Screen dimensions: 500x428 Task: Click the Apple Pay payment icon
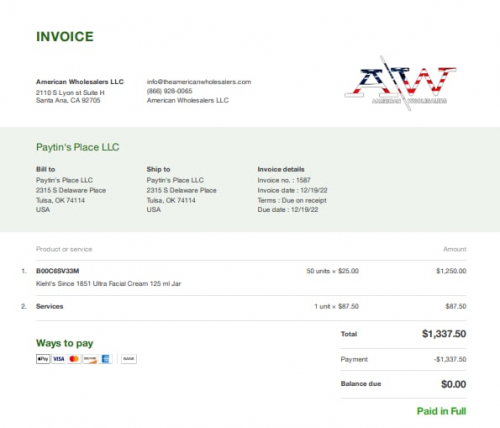[x=43, y=359]
